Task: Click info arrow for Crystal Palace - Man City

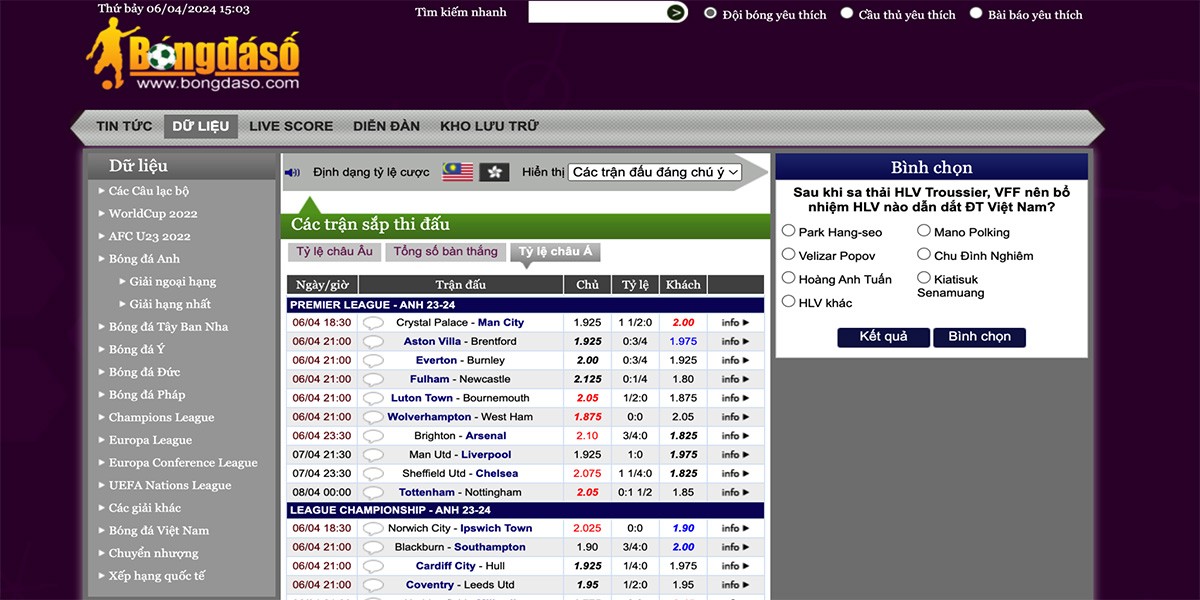Action: pyautogui.click(x=735, y=323)
